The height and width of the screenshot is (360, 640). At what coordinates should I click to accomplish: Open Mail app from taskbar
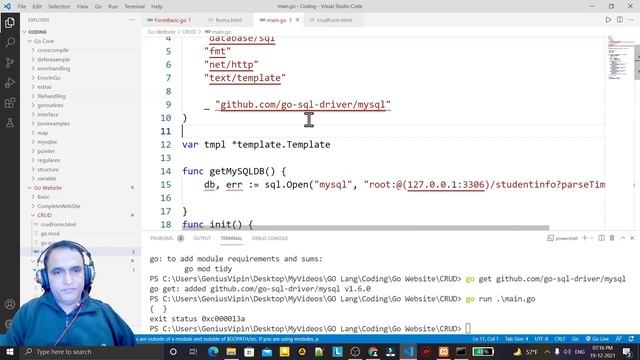pyautogui.click(x=267, y=351)
